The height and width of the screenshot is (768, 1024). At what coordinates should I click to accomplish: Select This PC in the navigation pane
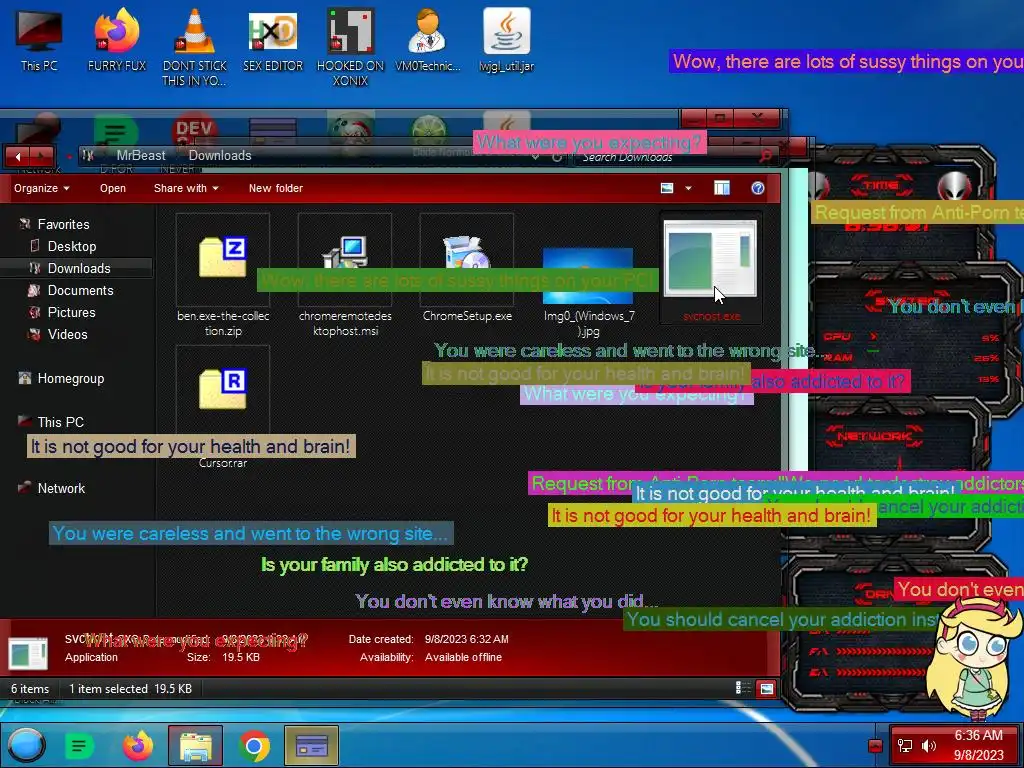(52, 422)
